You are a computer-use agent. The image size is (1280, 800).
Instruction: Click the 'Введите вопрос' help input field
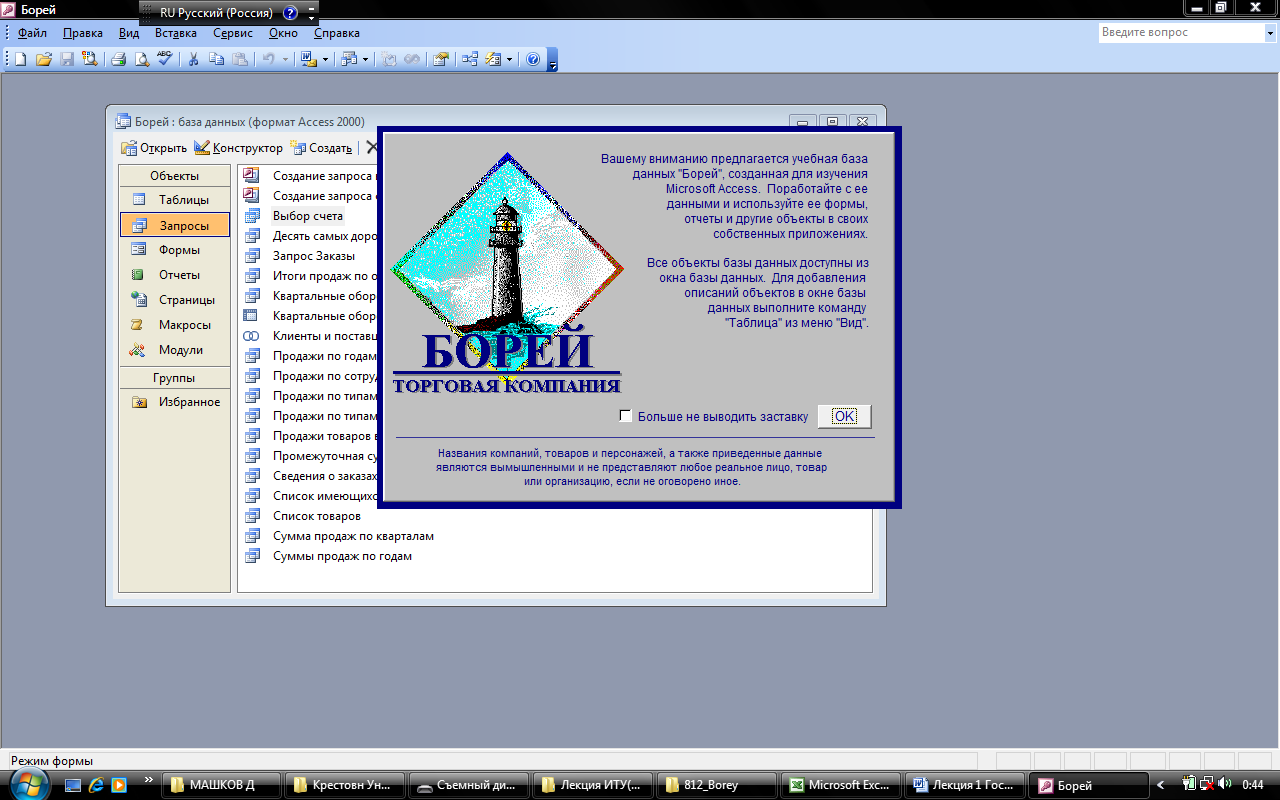(x=1180, y=32)
